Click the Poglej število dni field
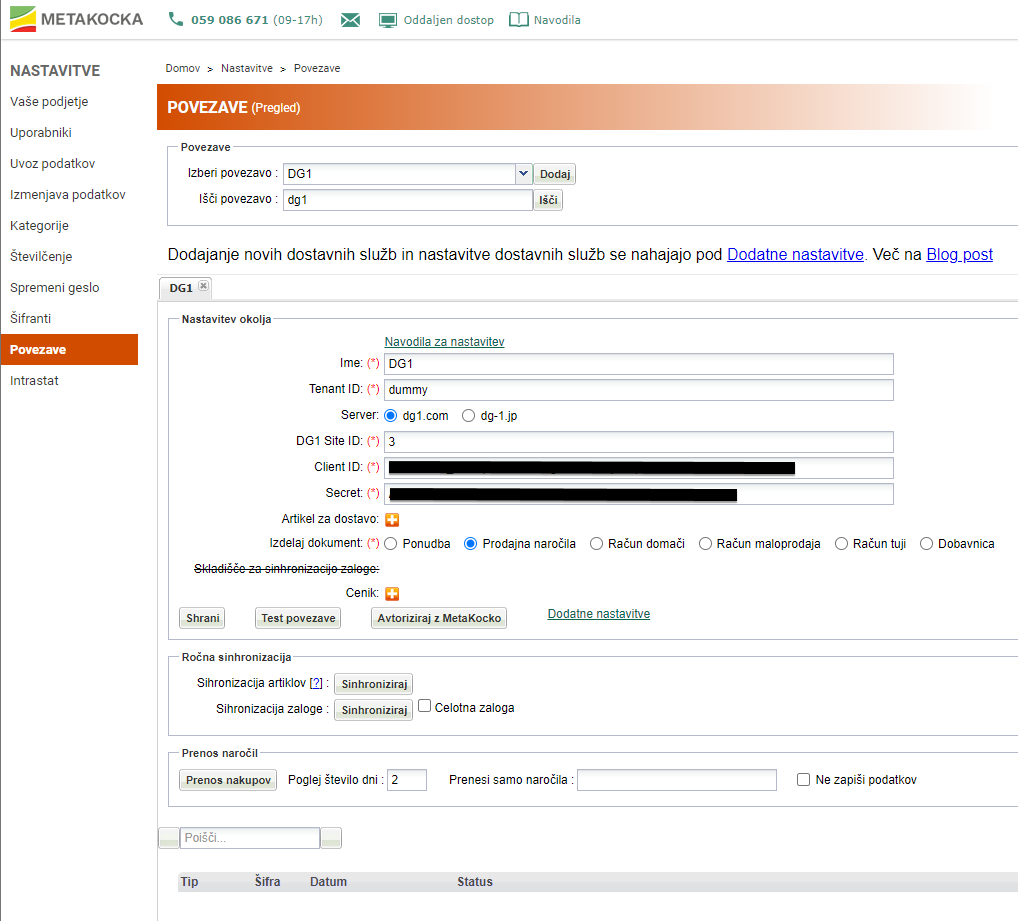The height and width of the screenshot is (921, 1018). [407, 780]
